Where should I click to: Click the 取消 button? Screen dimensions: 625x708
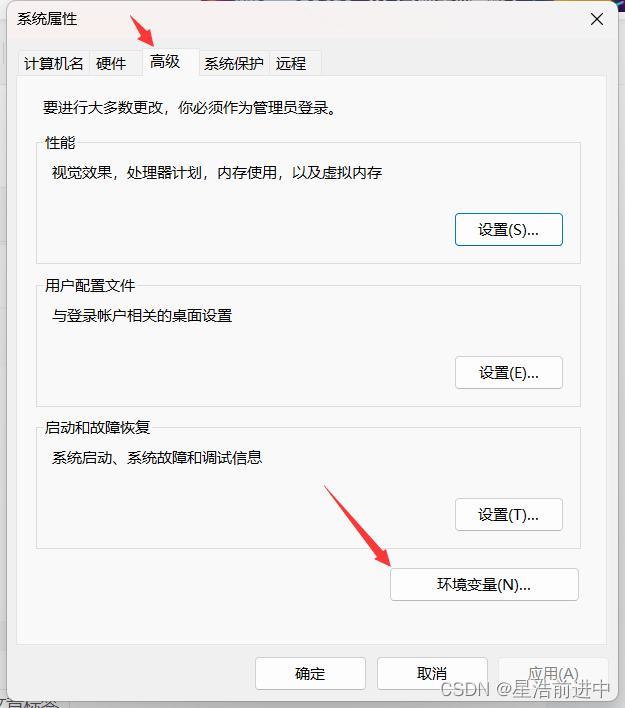tap(432, 674)
